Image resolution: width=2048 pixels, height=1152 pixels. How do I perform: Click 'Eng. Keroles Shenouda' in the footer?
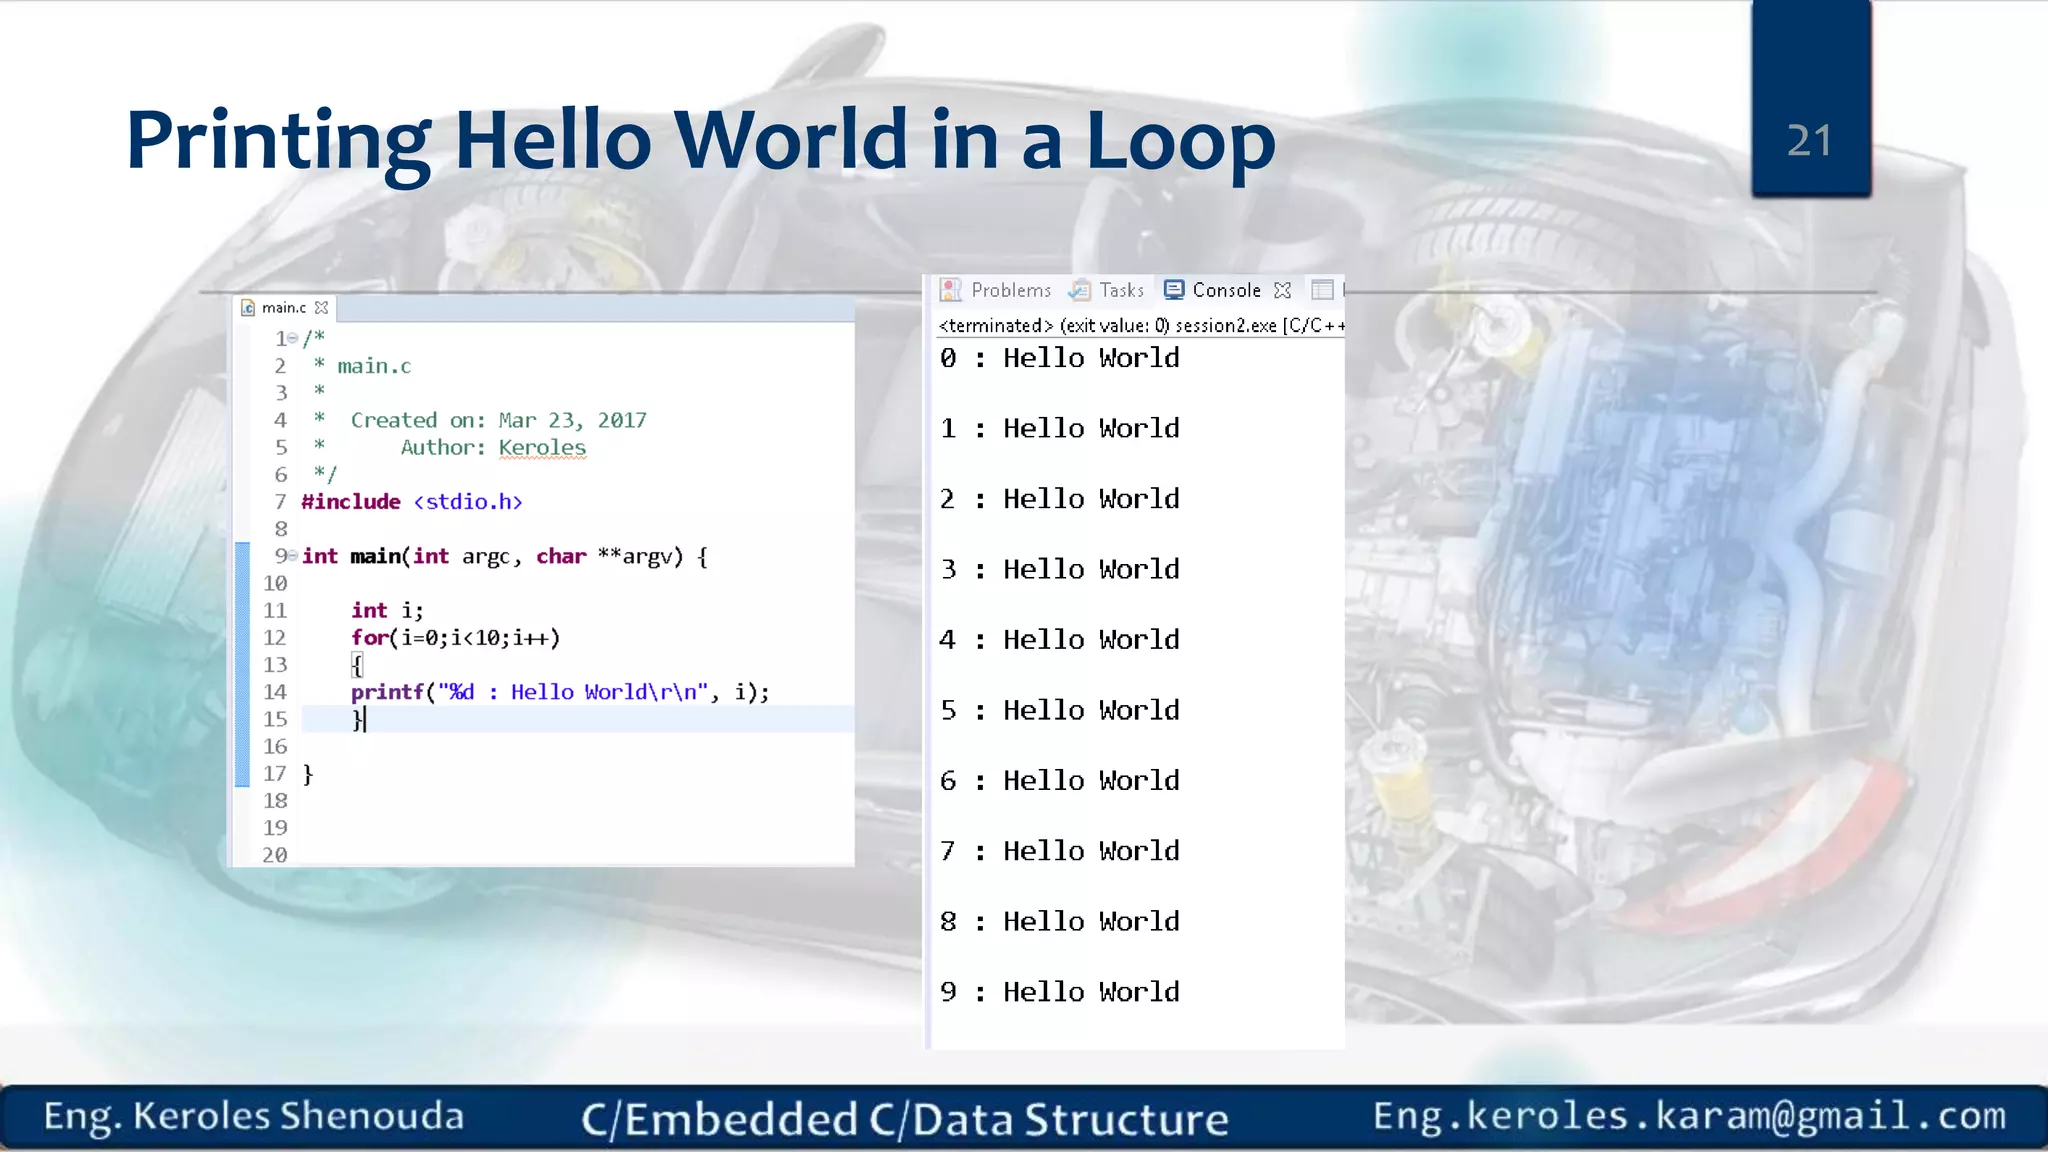pos(254,1117)
